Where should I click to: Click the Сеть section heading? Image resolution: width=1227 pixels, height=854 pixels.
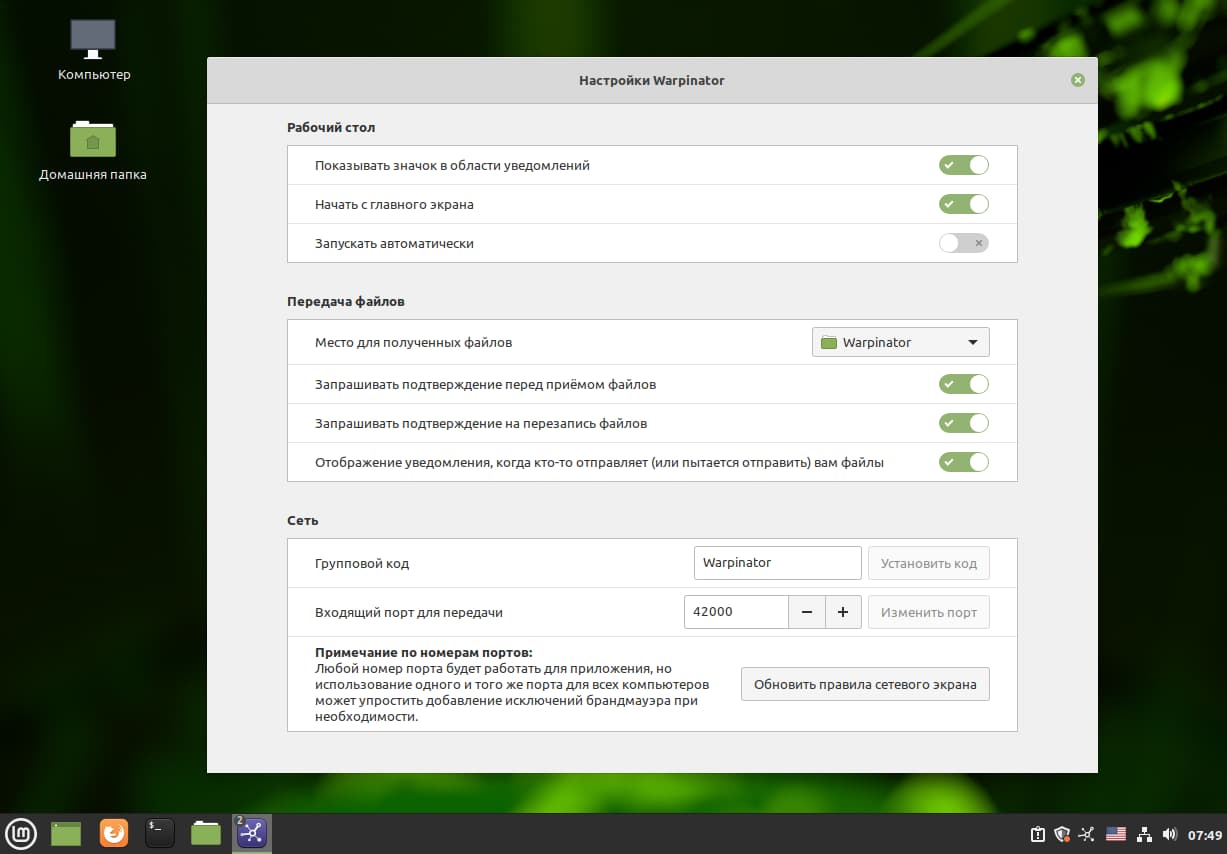[302, 520]
